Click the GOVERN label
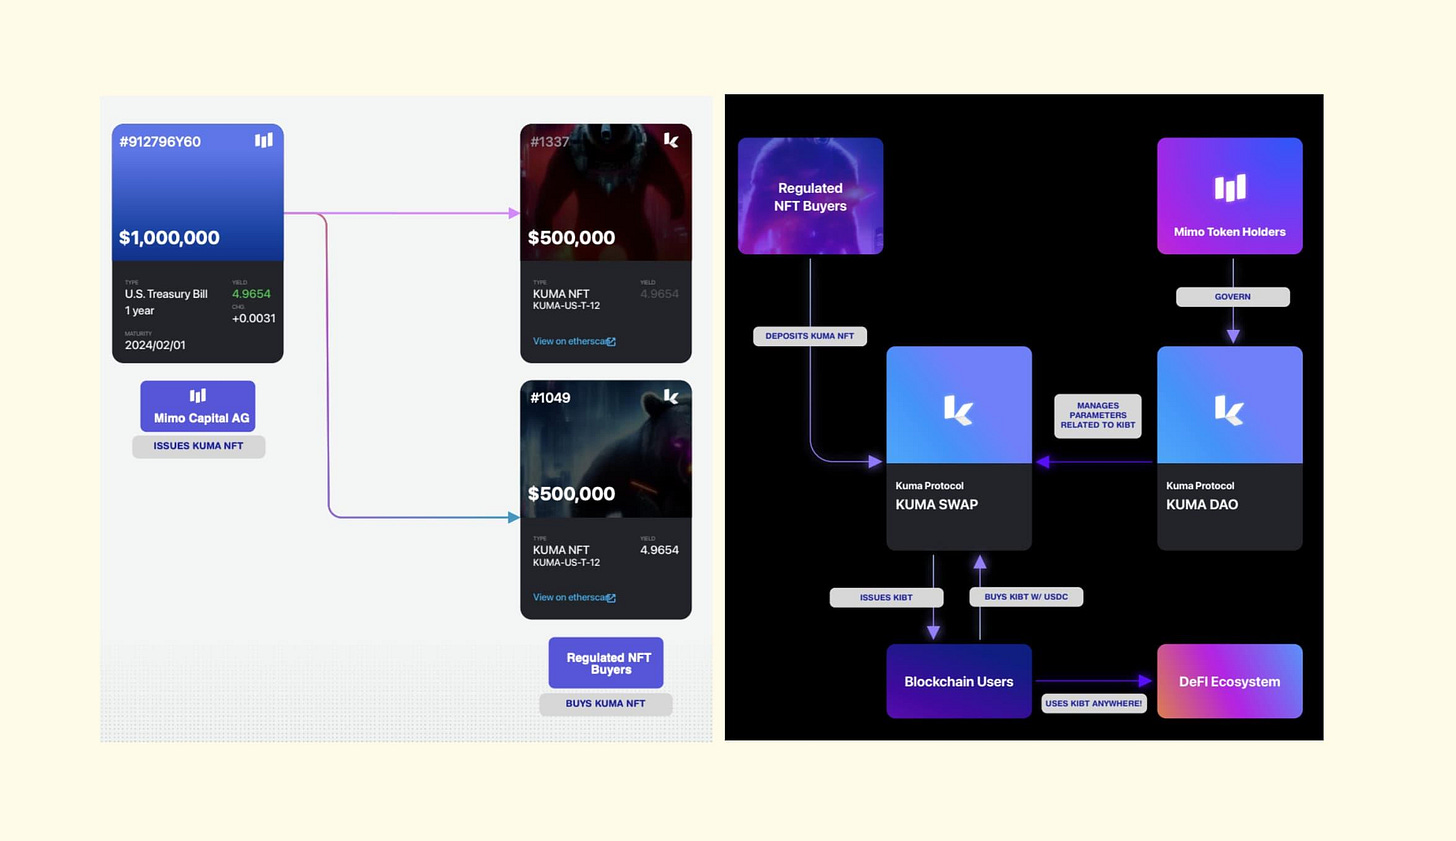This screenshot has height=841, width=1456. (x=1233, y=297)
